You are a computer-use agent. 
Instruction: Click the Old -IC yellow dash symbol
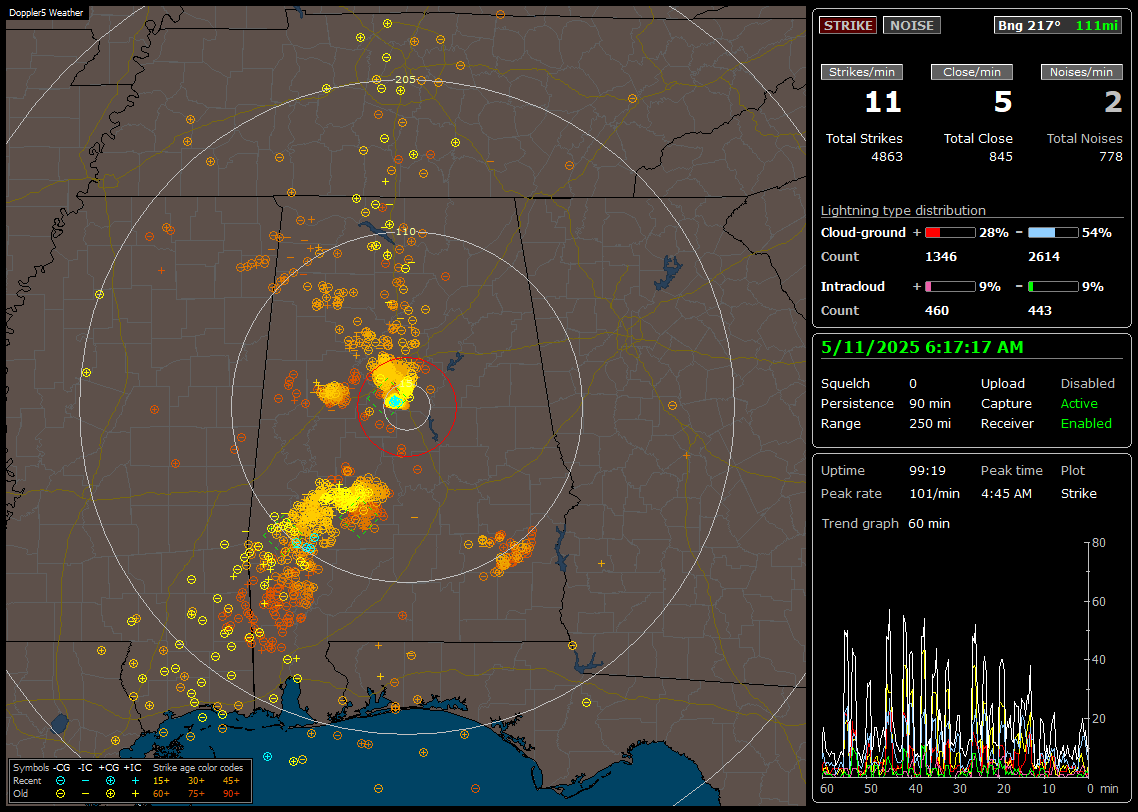coord(86,794)
